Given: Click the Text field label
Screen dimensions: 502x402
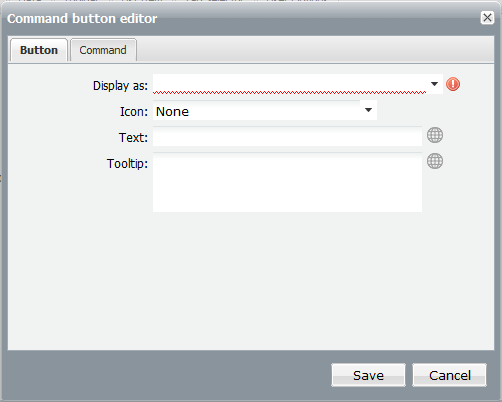Looking at the screenshot, I should click(x=133, y=137).
